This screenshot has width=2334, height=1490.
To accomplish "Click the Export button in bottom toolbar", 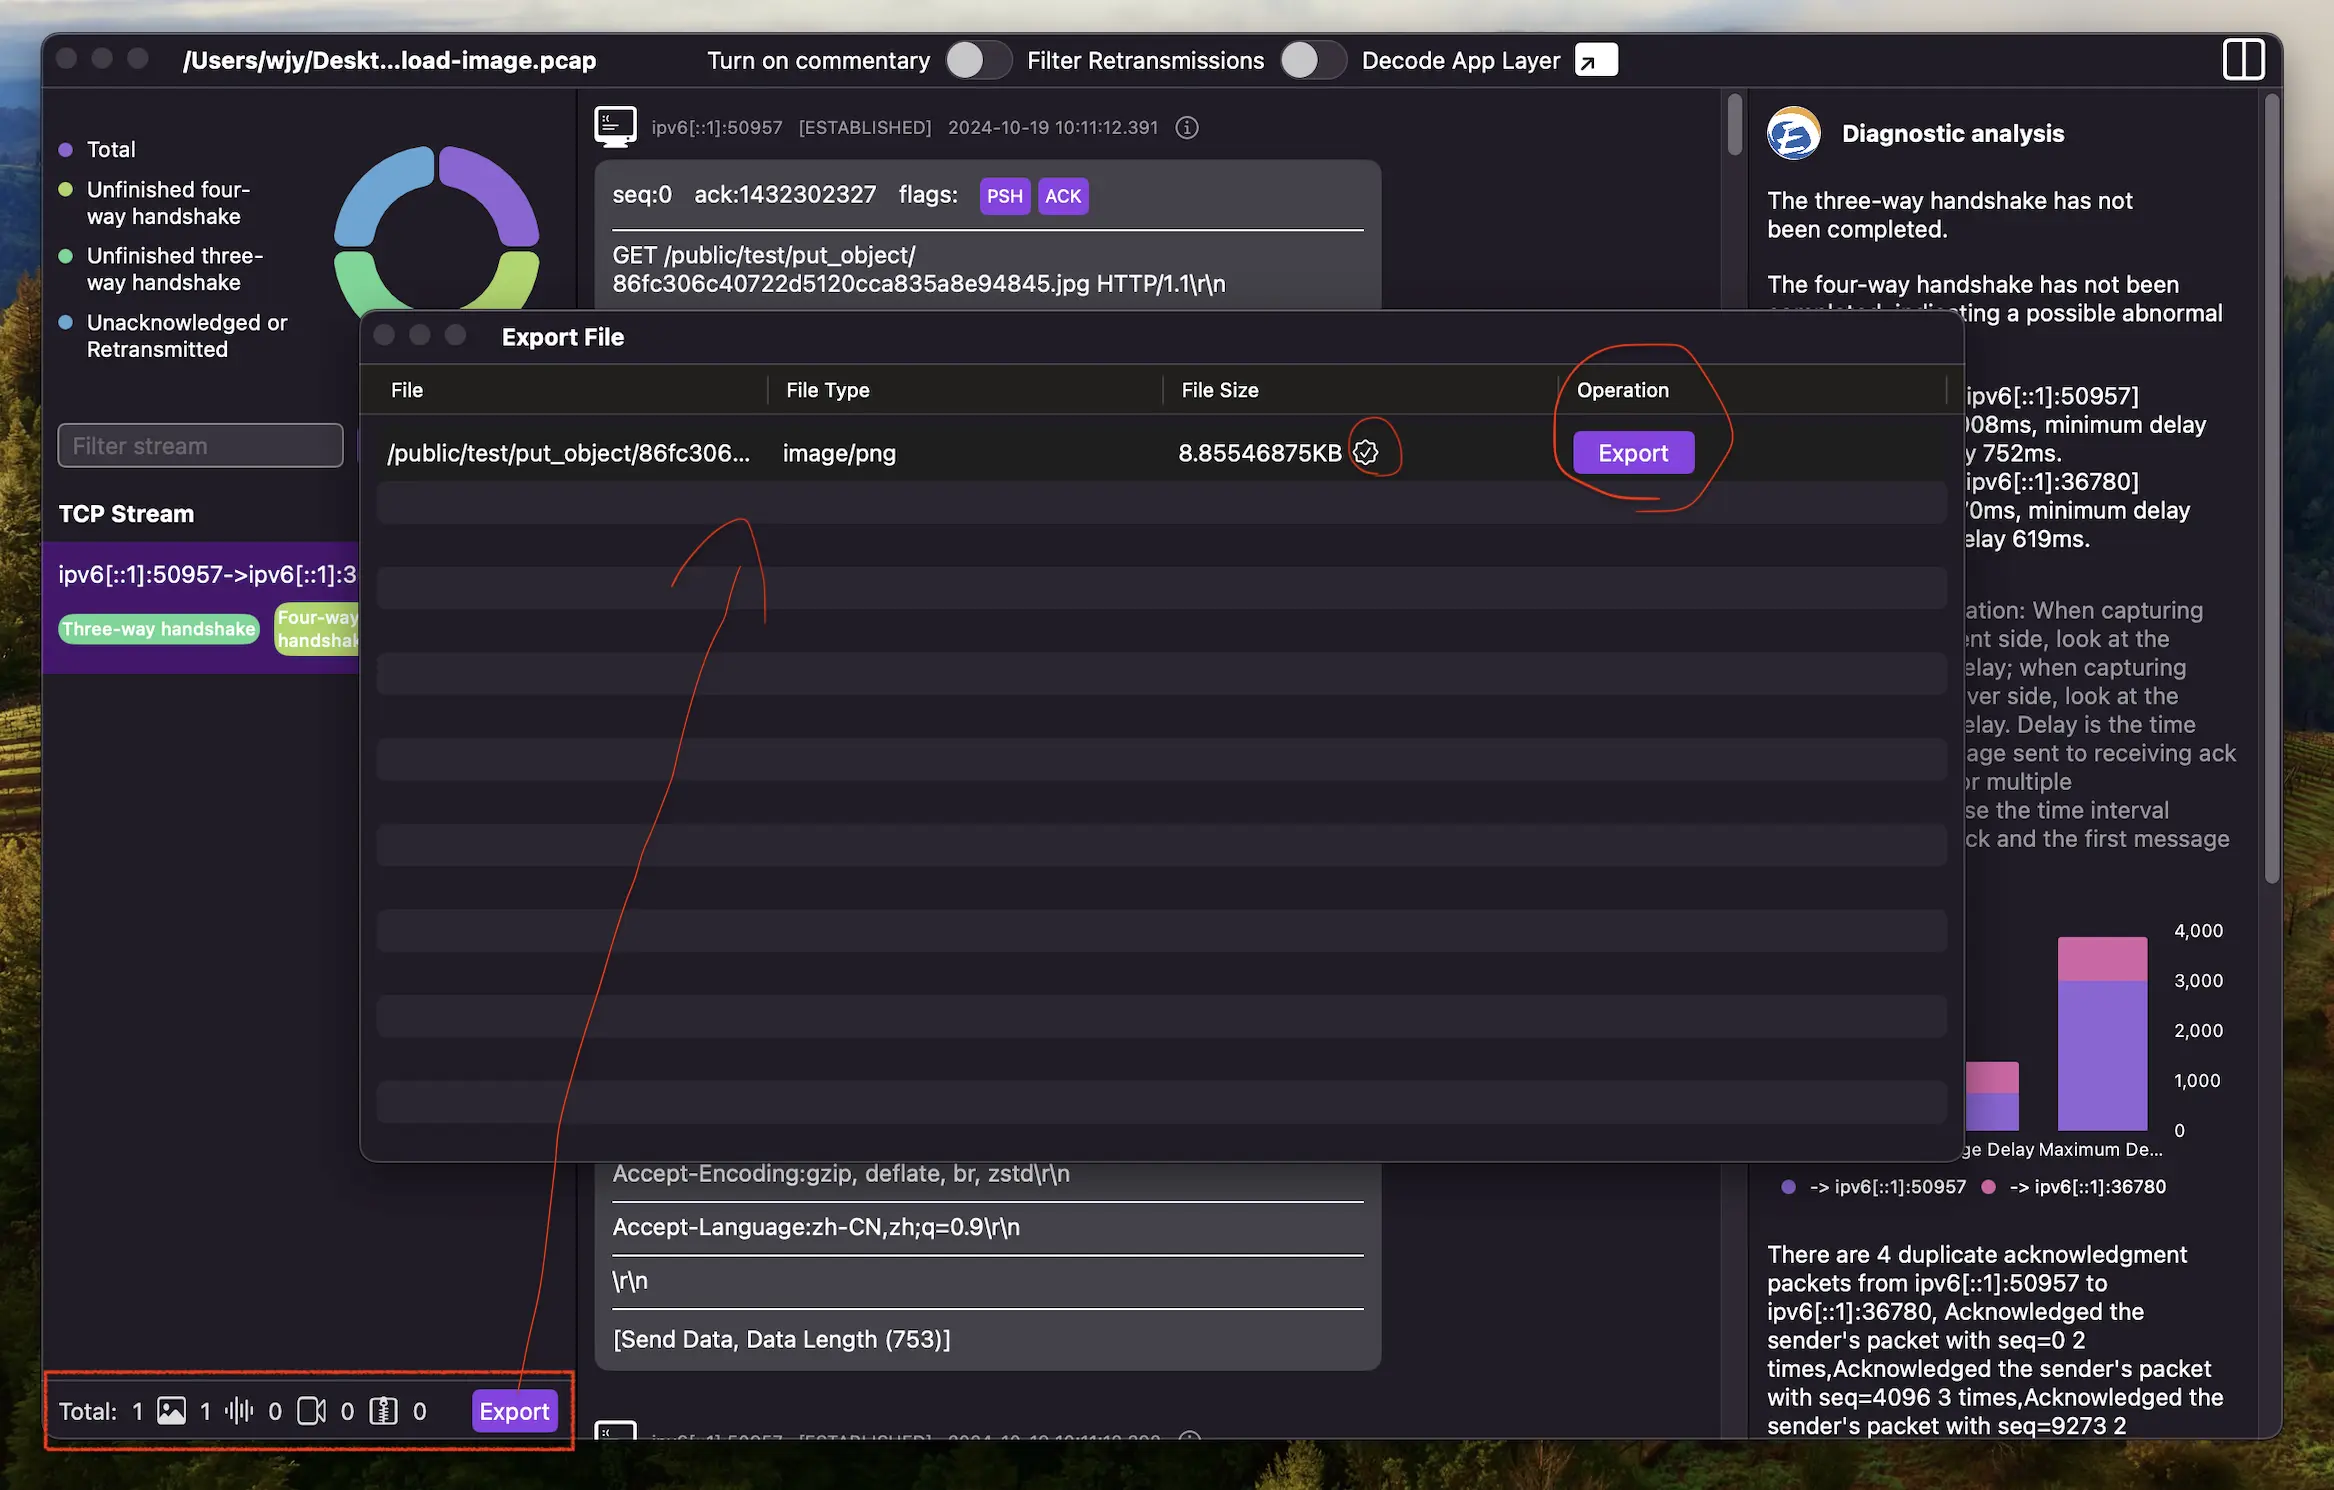I will pos(514,1410).
